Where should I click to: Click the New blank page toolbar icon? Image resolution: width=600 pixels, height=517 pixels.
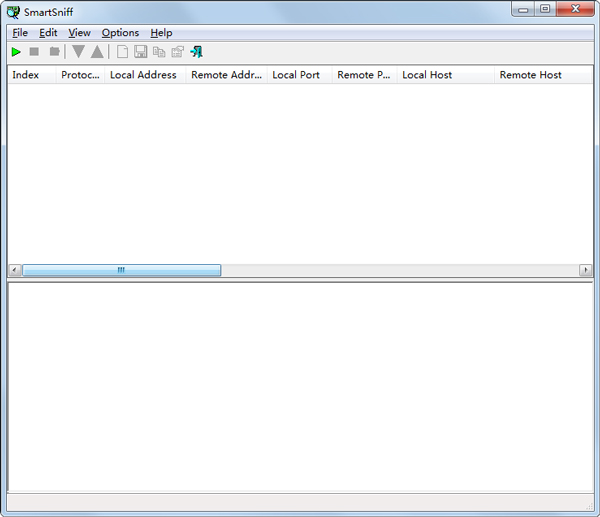[122, 52]
